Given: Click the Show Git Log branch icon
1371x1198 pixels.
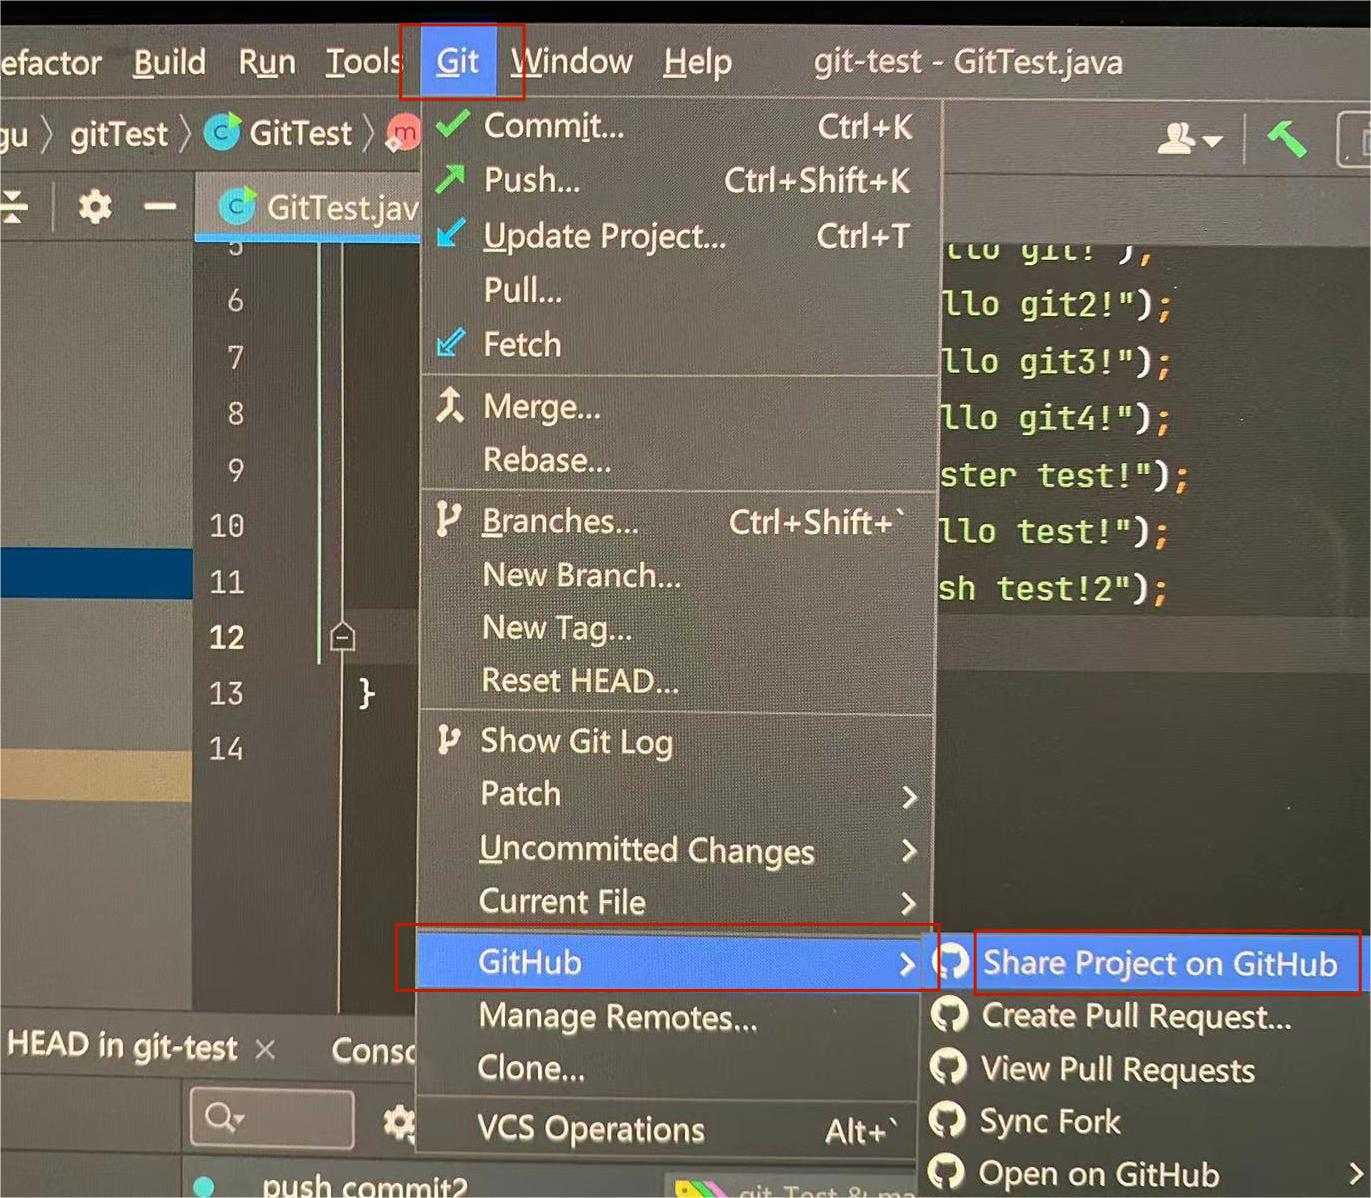Looking at the screenshot, I should pyautogui.click(x=449, y=740).
